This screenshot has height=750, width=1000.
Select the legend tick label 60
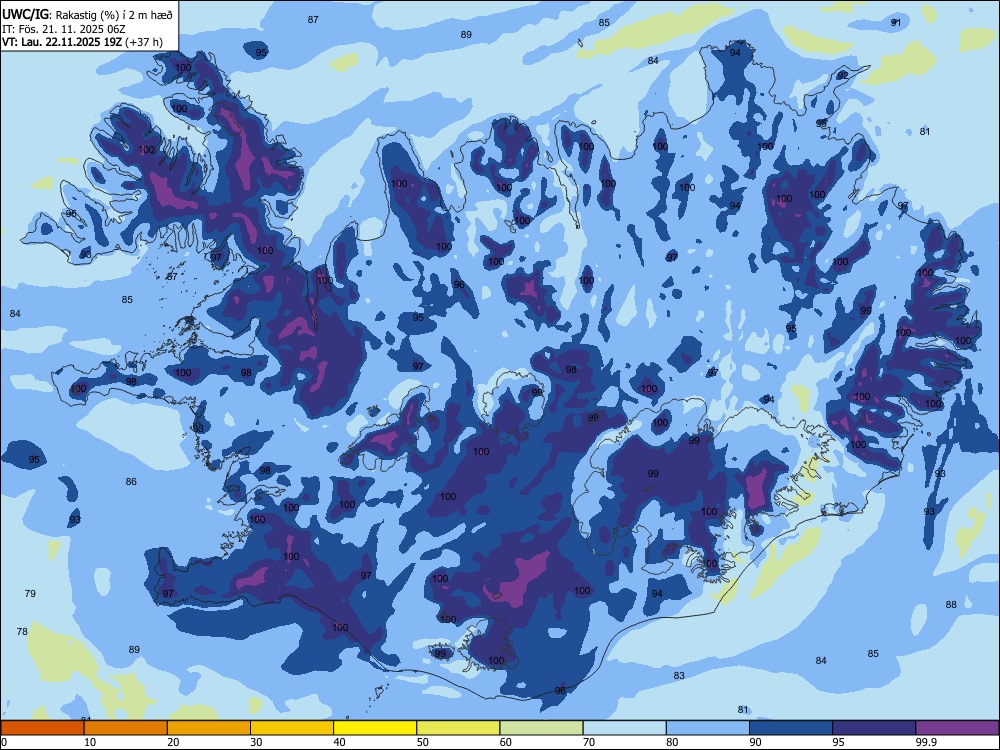[506, 742]
